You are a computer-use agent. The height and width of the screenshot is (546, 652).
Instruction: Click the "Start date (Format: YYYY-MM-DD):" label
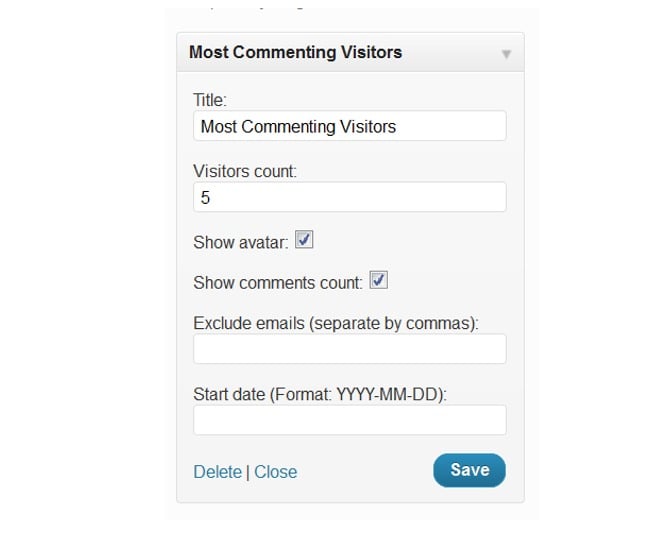(x=320, y=394)
